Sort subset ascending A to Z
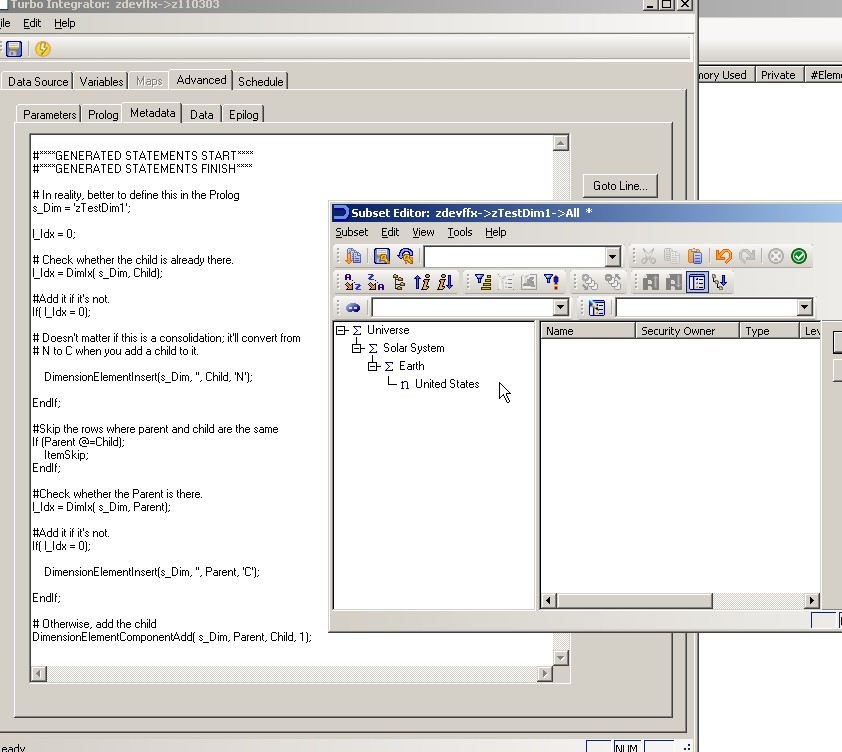 tap(352, 282)
